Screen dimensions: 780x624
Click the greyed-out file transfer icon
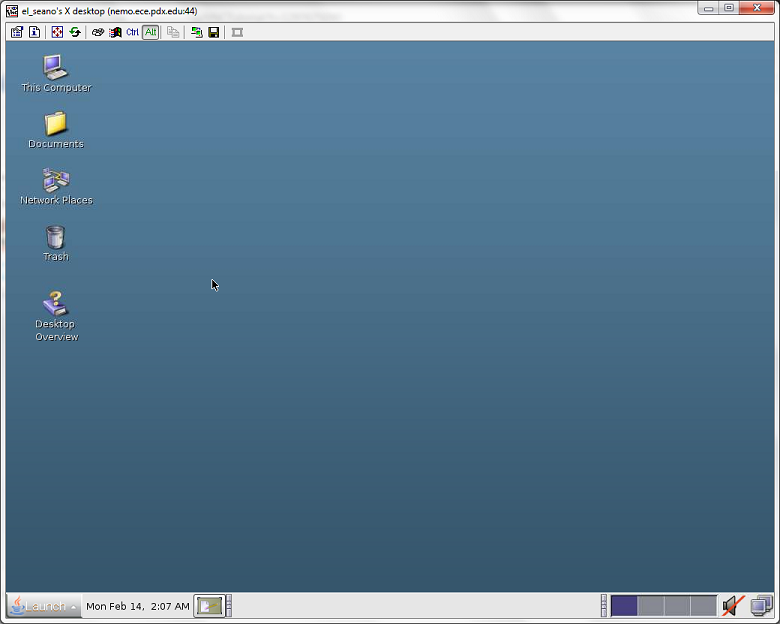tap(173, 32)
